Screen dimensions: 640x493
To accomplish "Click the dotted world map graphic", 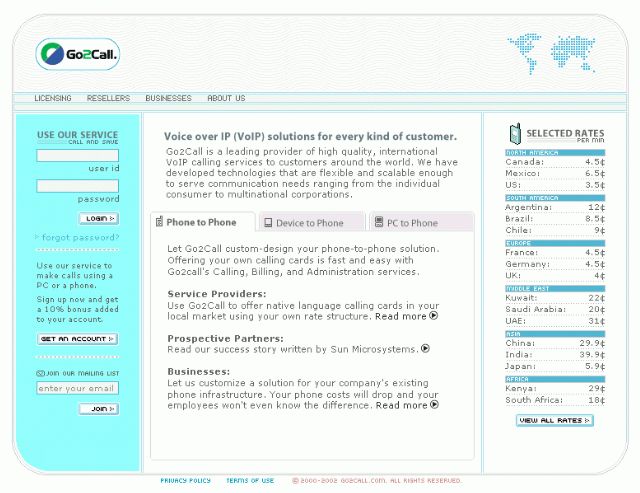I will [551, 54].
